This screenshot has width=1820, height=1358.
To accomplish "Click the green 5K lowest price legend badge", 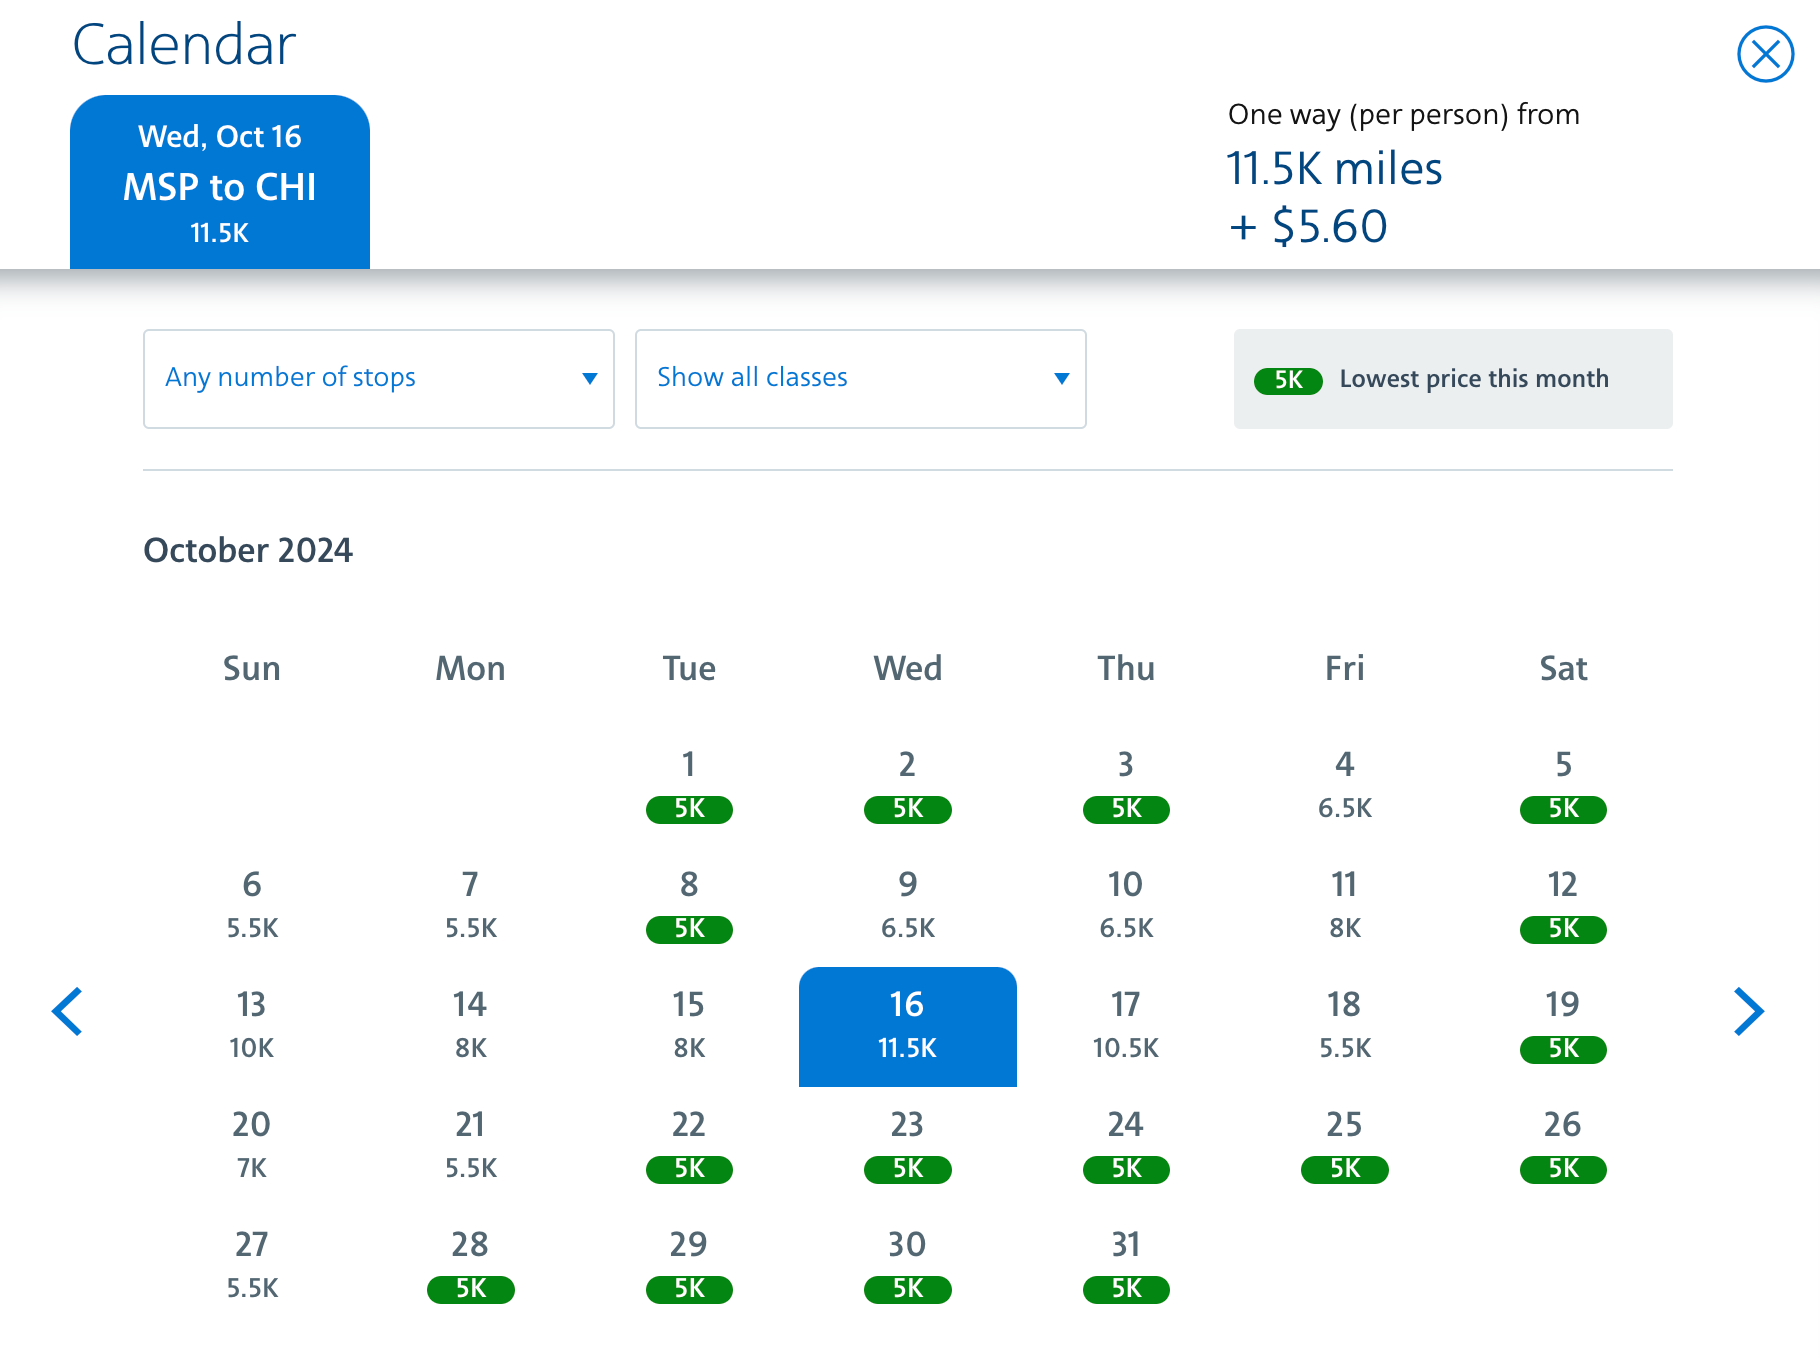I will [1288, 380].
